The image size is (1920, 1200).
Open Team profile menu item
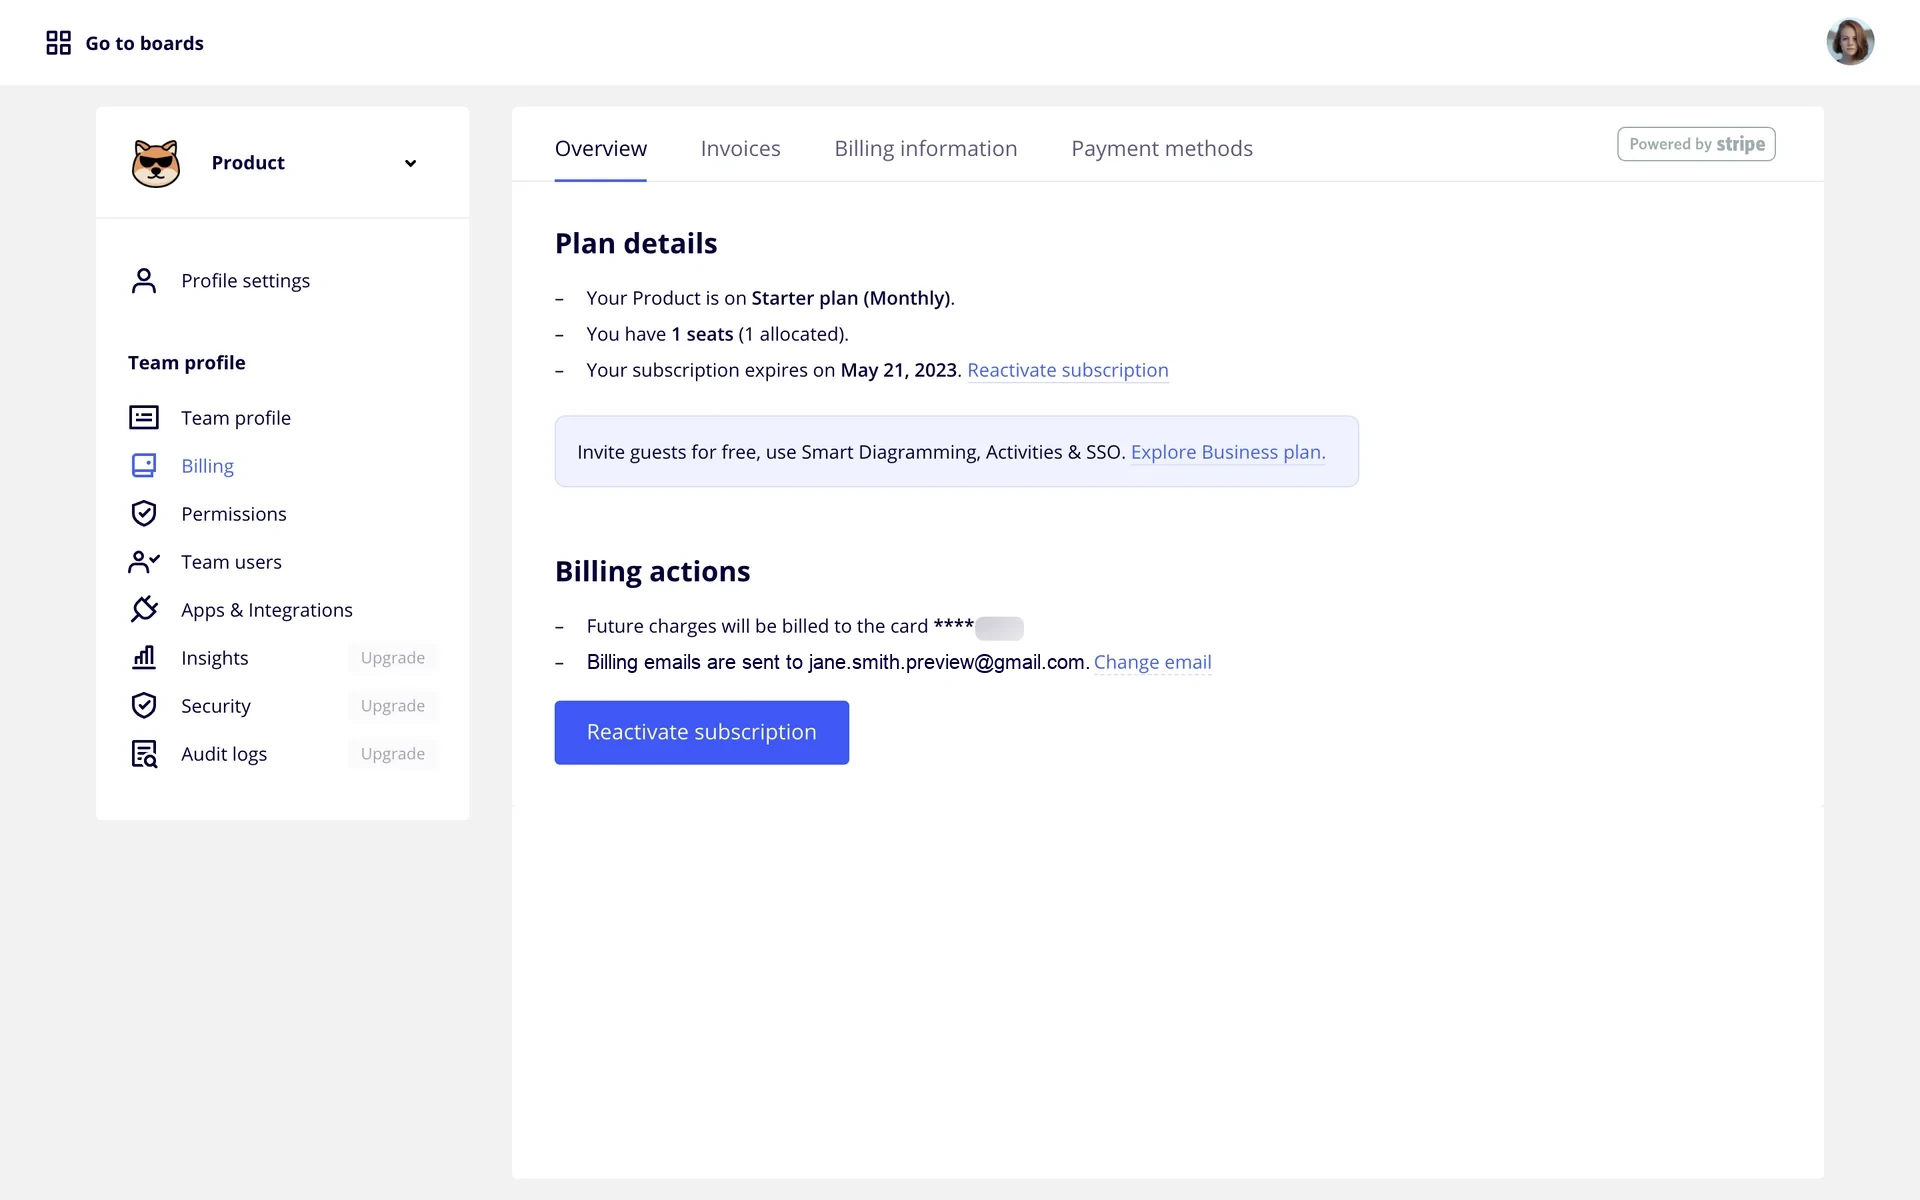(x=236, y=418)
